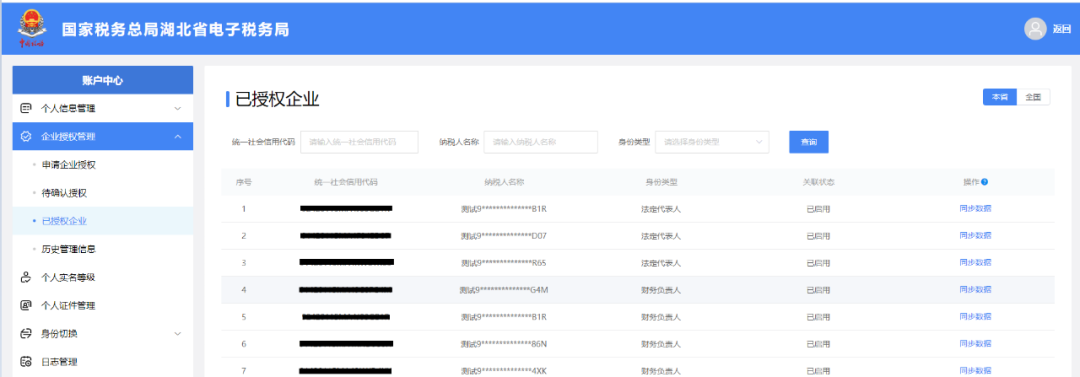Click the 返回 link in header
Image resolution: width=1080 pixels, height=377 pixels.
(1061, 29)
